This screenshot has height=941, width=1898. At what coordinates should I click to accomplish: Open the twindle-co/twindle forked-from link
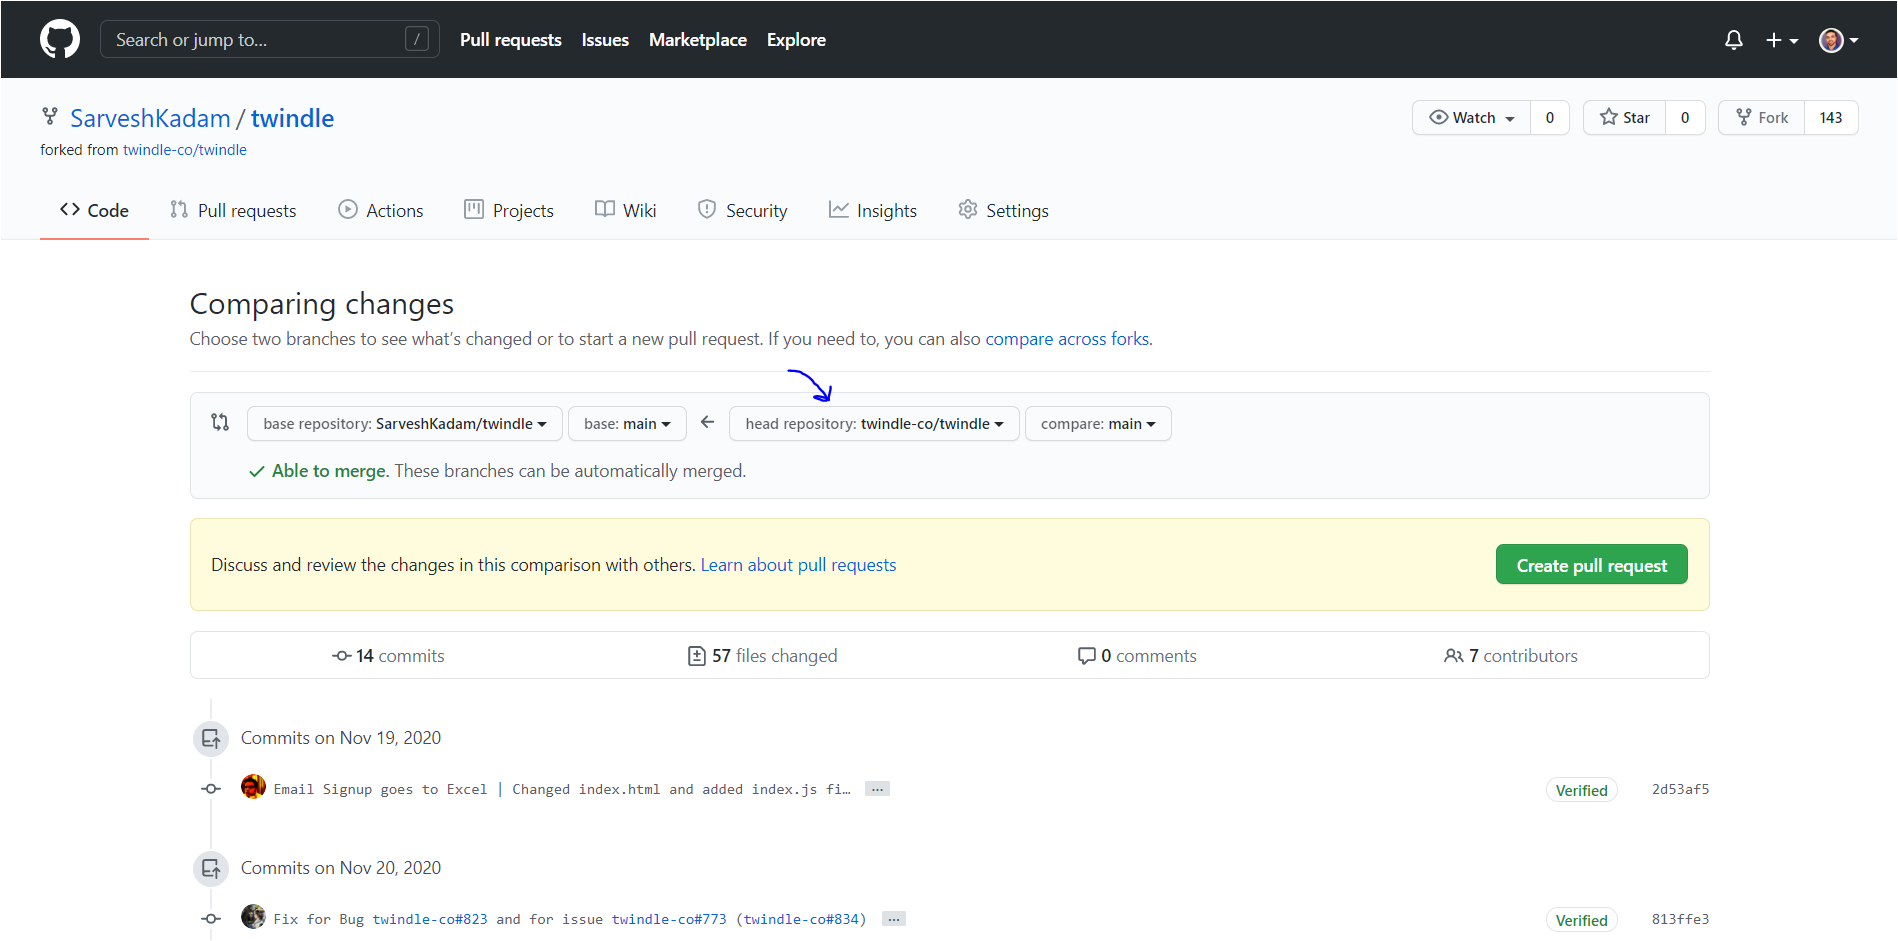185,150
